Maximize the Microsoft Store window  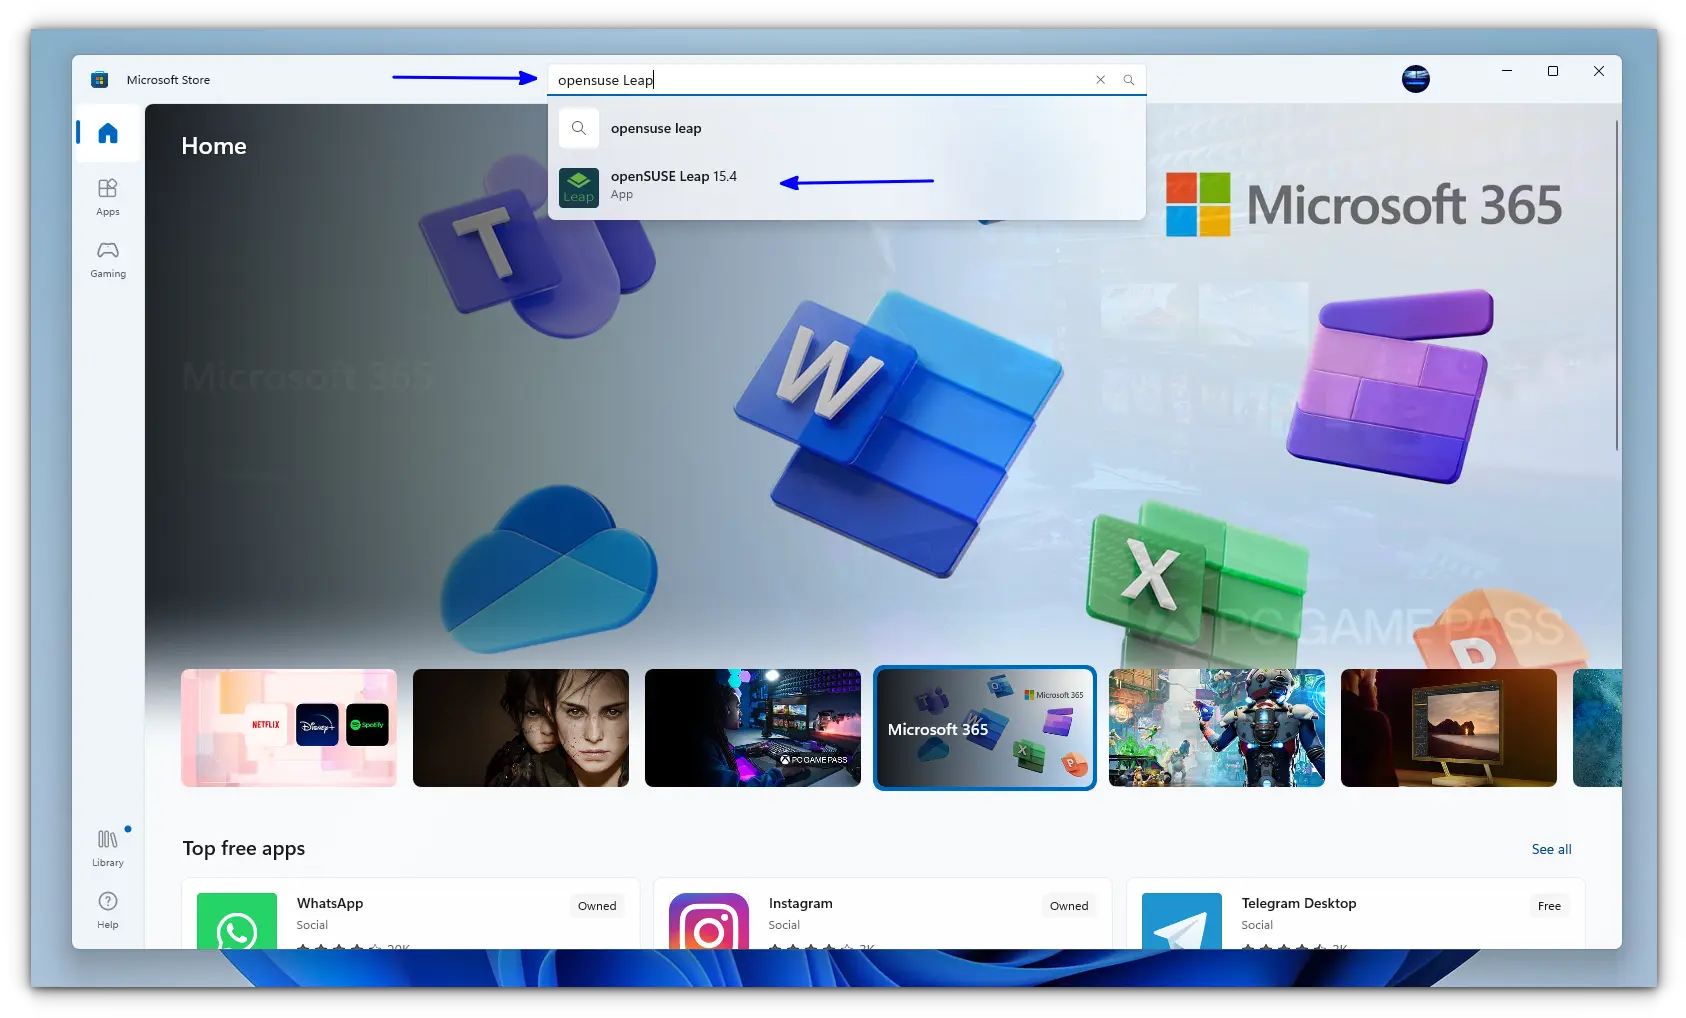1553,71
